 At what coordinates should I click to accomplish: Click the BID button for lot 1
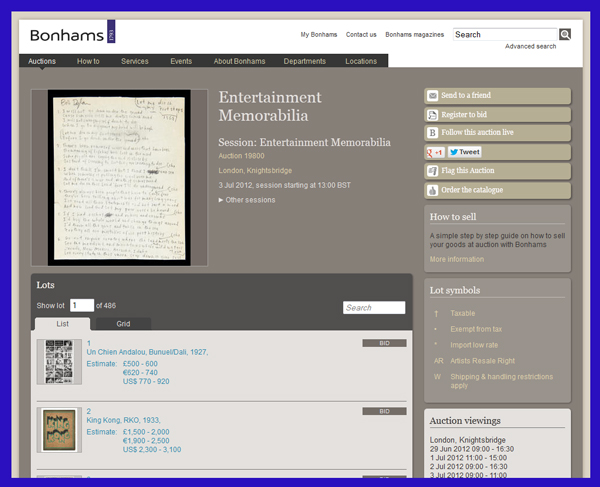(384, 343)
